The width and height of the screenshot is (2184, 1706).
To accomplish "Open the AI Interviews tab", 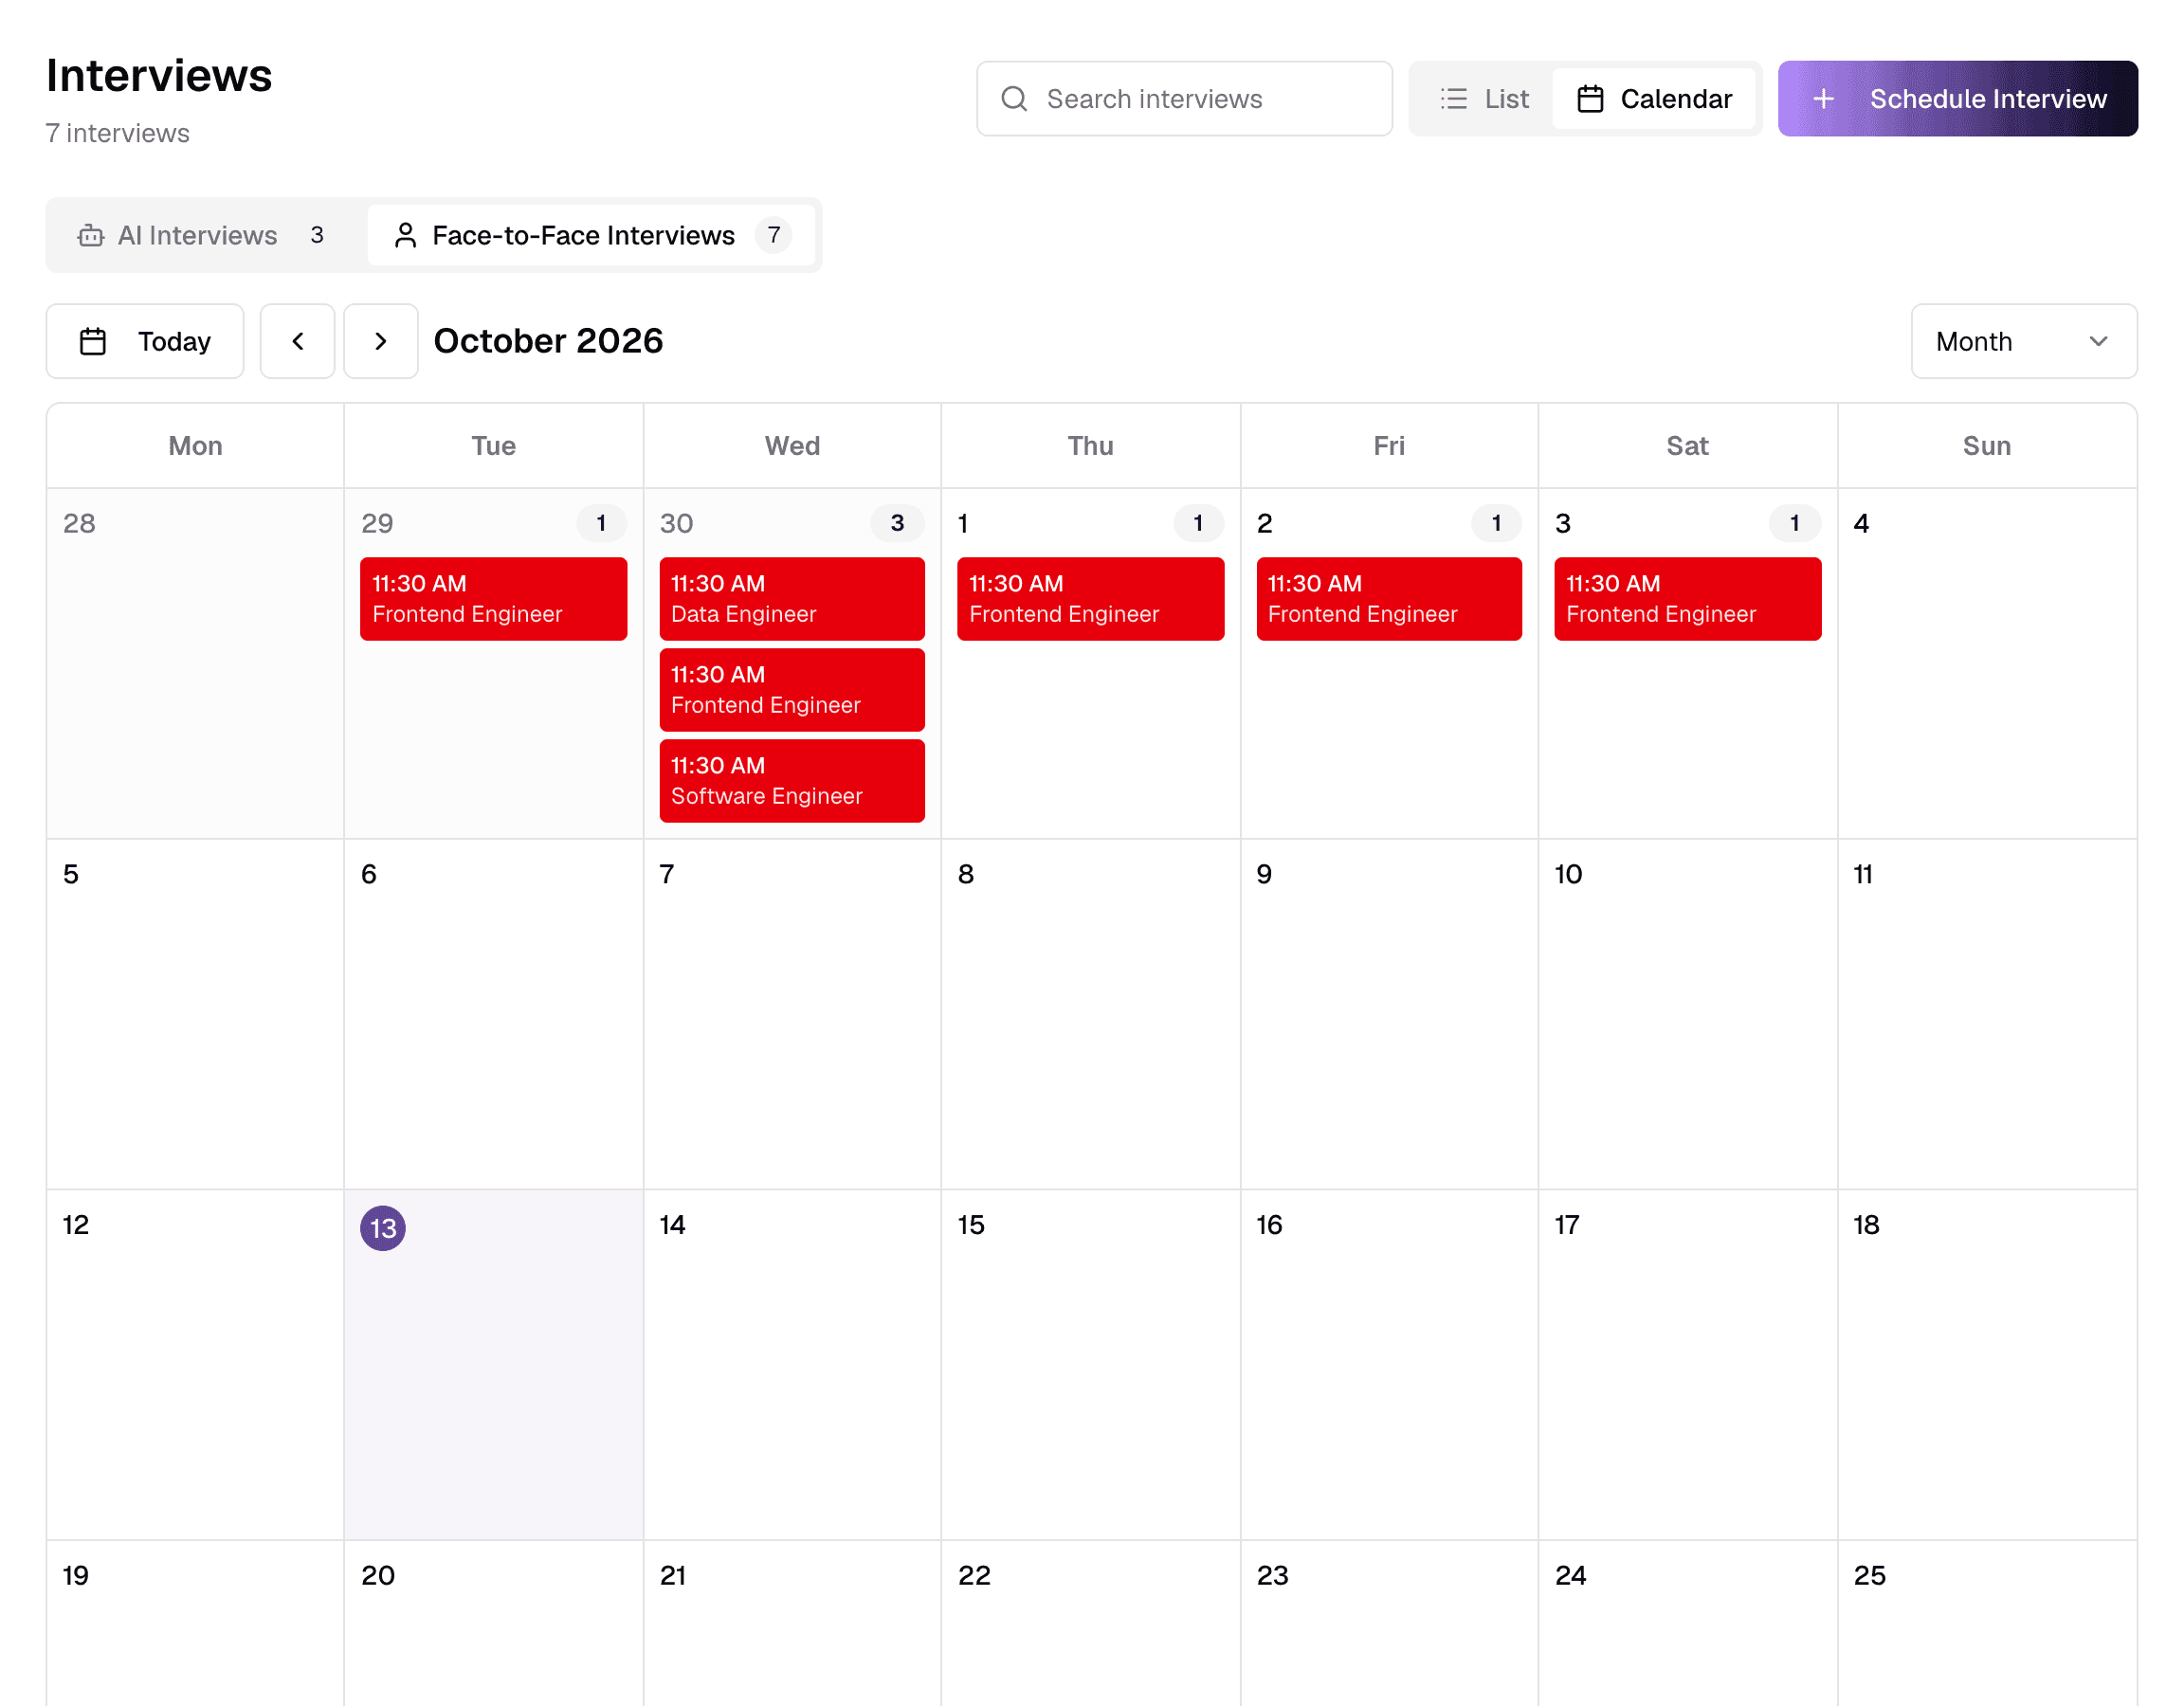I will pos(207,235).
